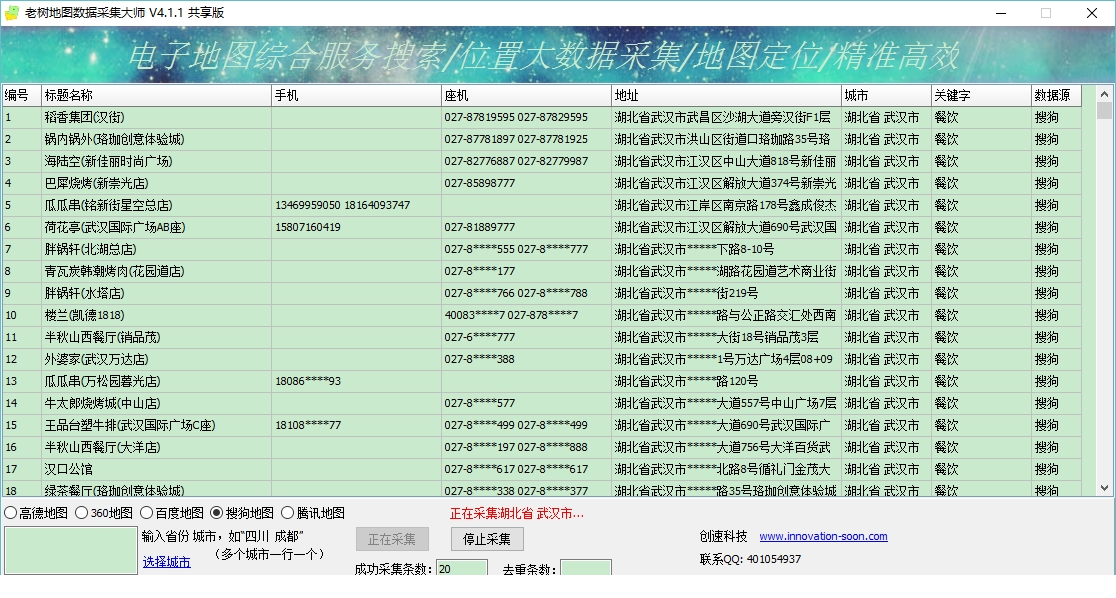Select row 汉口公馆
The image size is (1116, 598).
pos(541,470)
